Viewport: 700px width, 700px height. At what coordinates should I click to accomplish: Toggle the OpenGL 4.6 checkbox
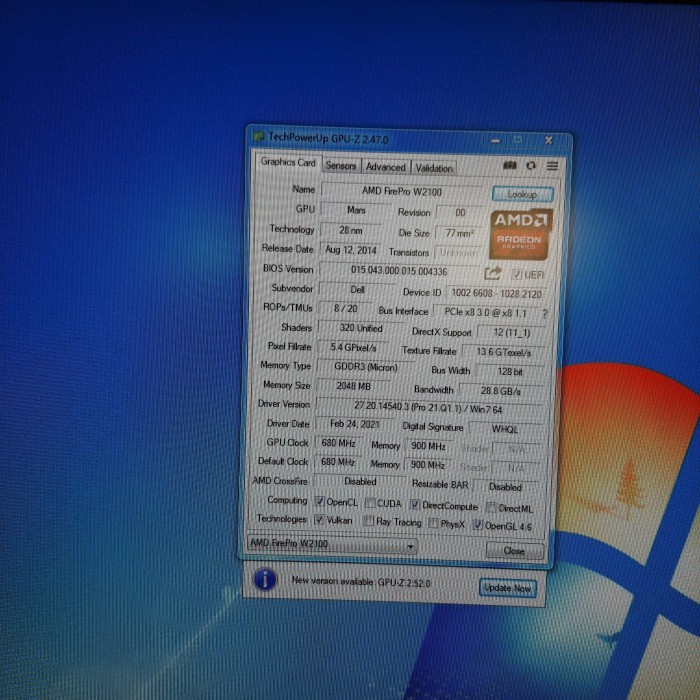[478, 525]
